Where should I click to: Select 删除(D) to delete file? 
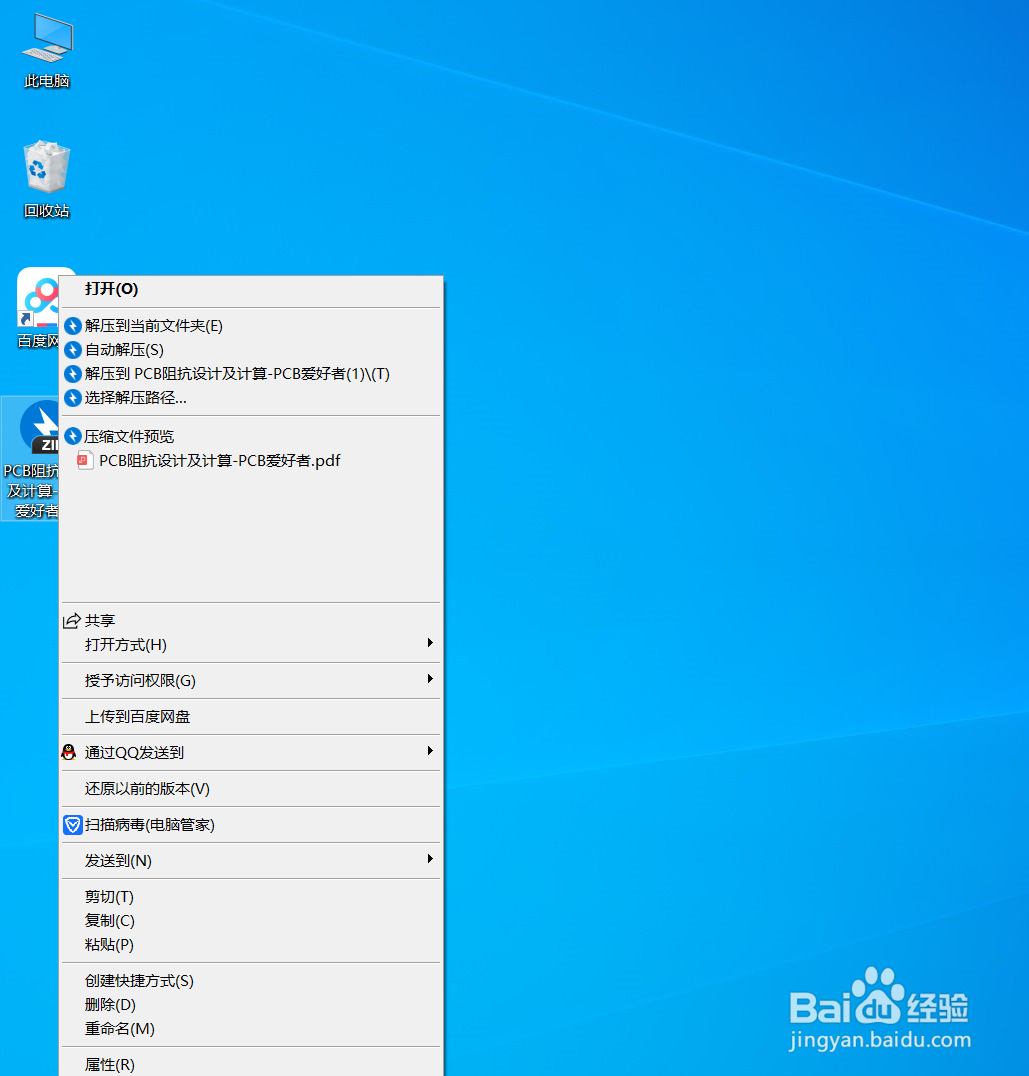click(x=250, y=1005)
